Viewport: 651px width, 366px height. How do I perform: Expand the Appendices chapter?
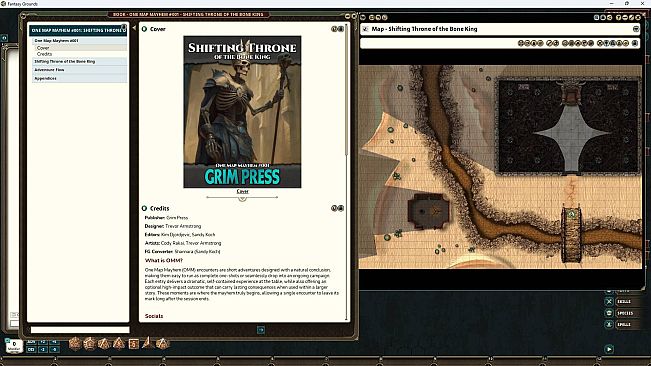tap(80, 78)
